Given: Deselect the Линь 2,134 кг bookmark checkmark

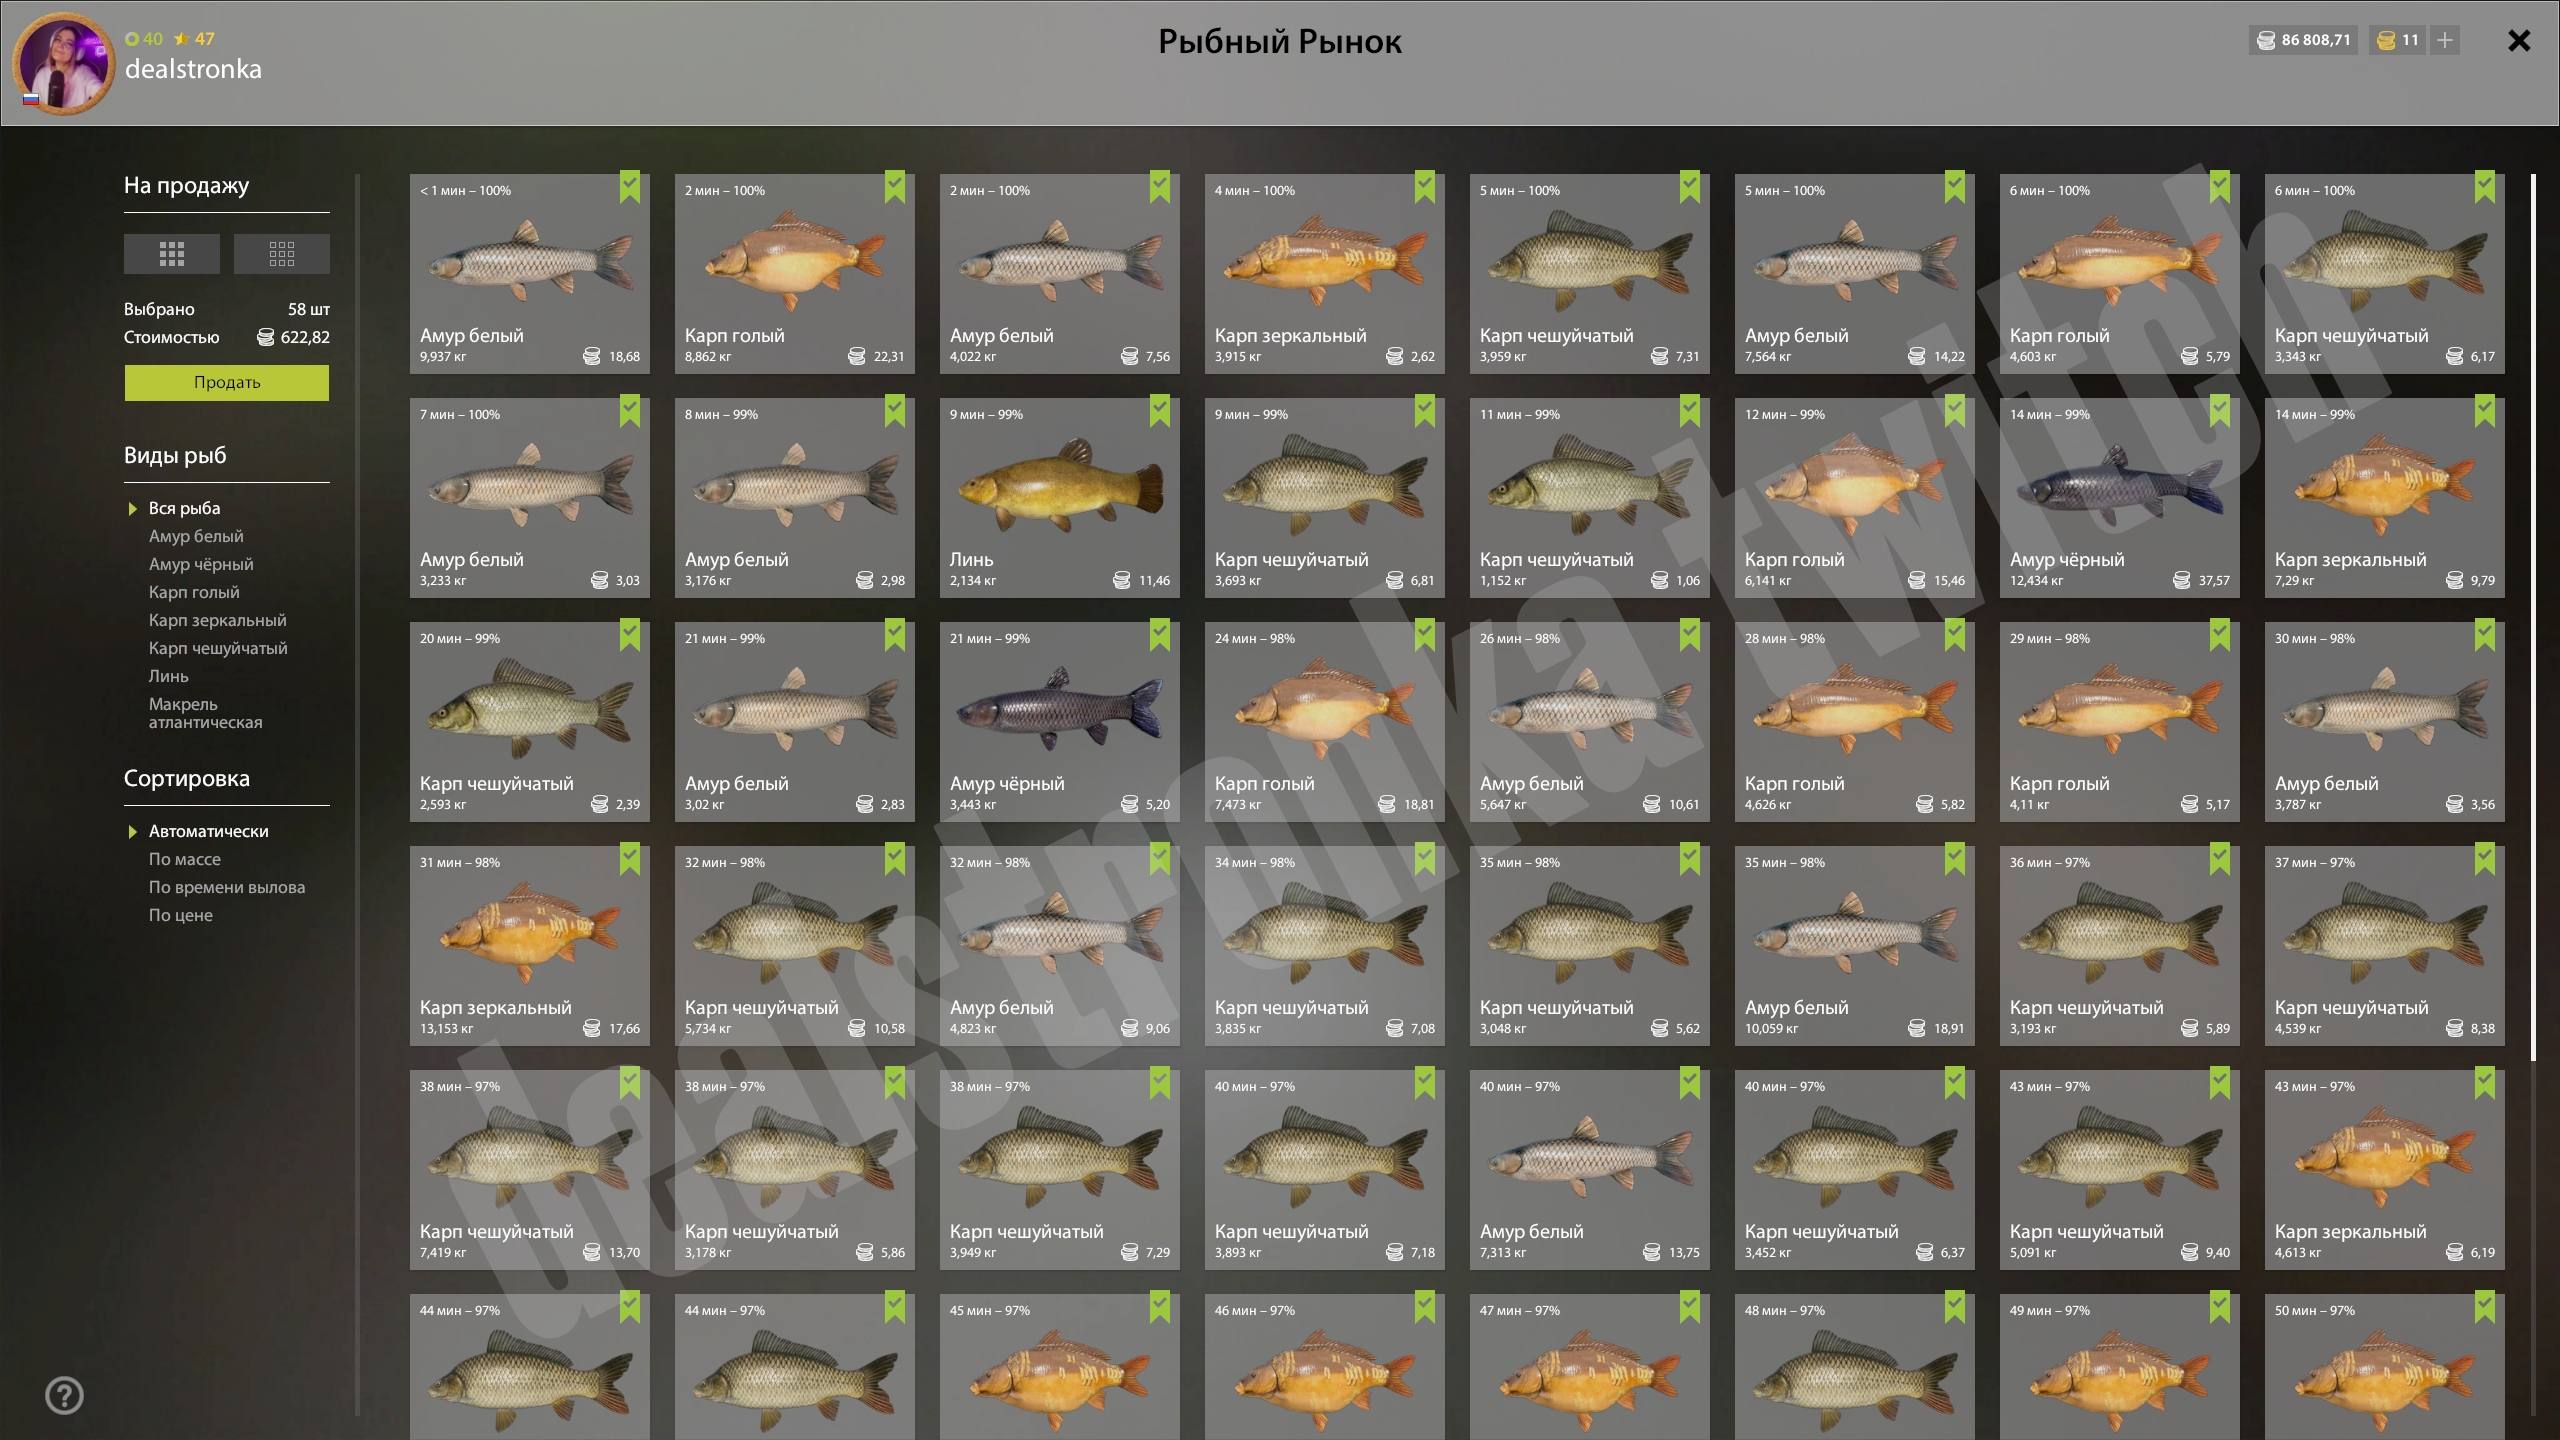Looking at the screenshot, I should 1160,411.
